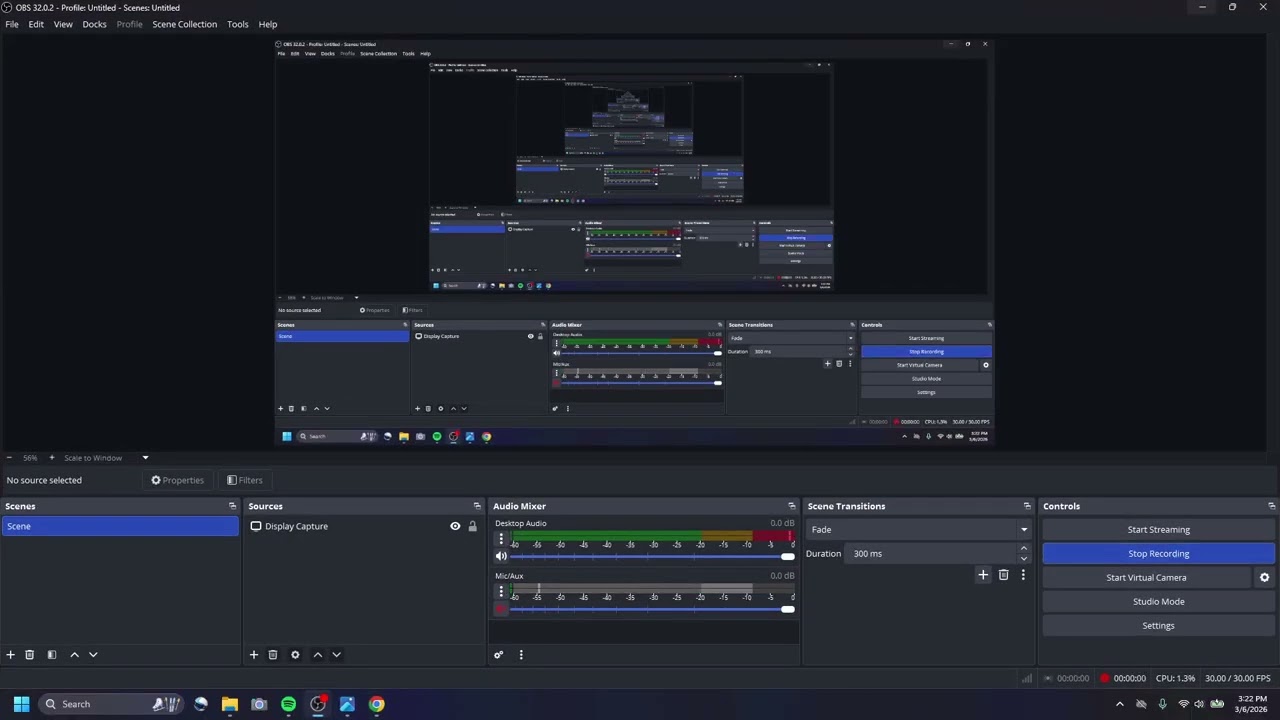Undock the Sources panel
Image resolution: width=1280 pixels, height=720 pixels.
(477, 506)
